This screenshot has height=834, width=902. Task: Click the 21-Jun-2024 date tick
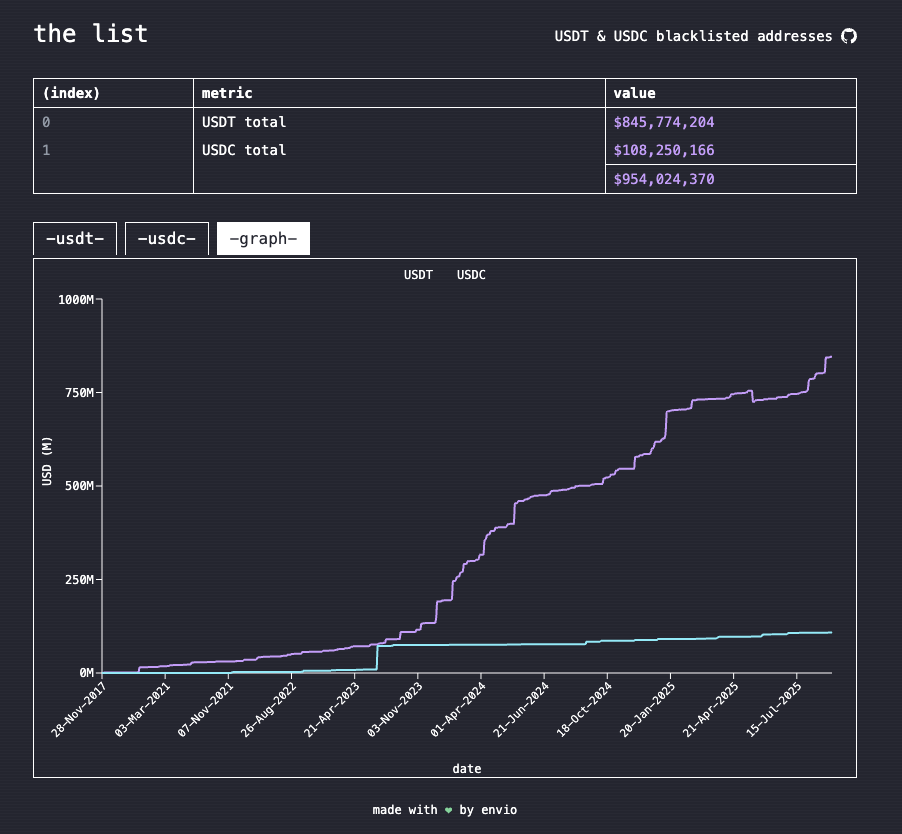[521, 710]
